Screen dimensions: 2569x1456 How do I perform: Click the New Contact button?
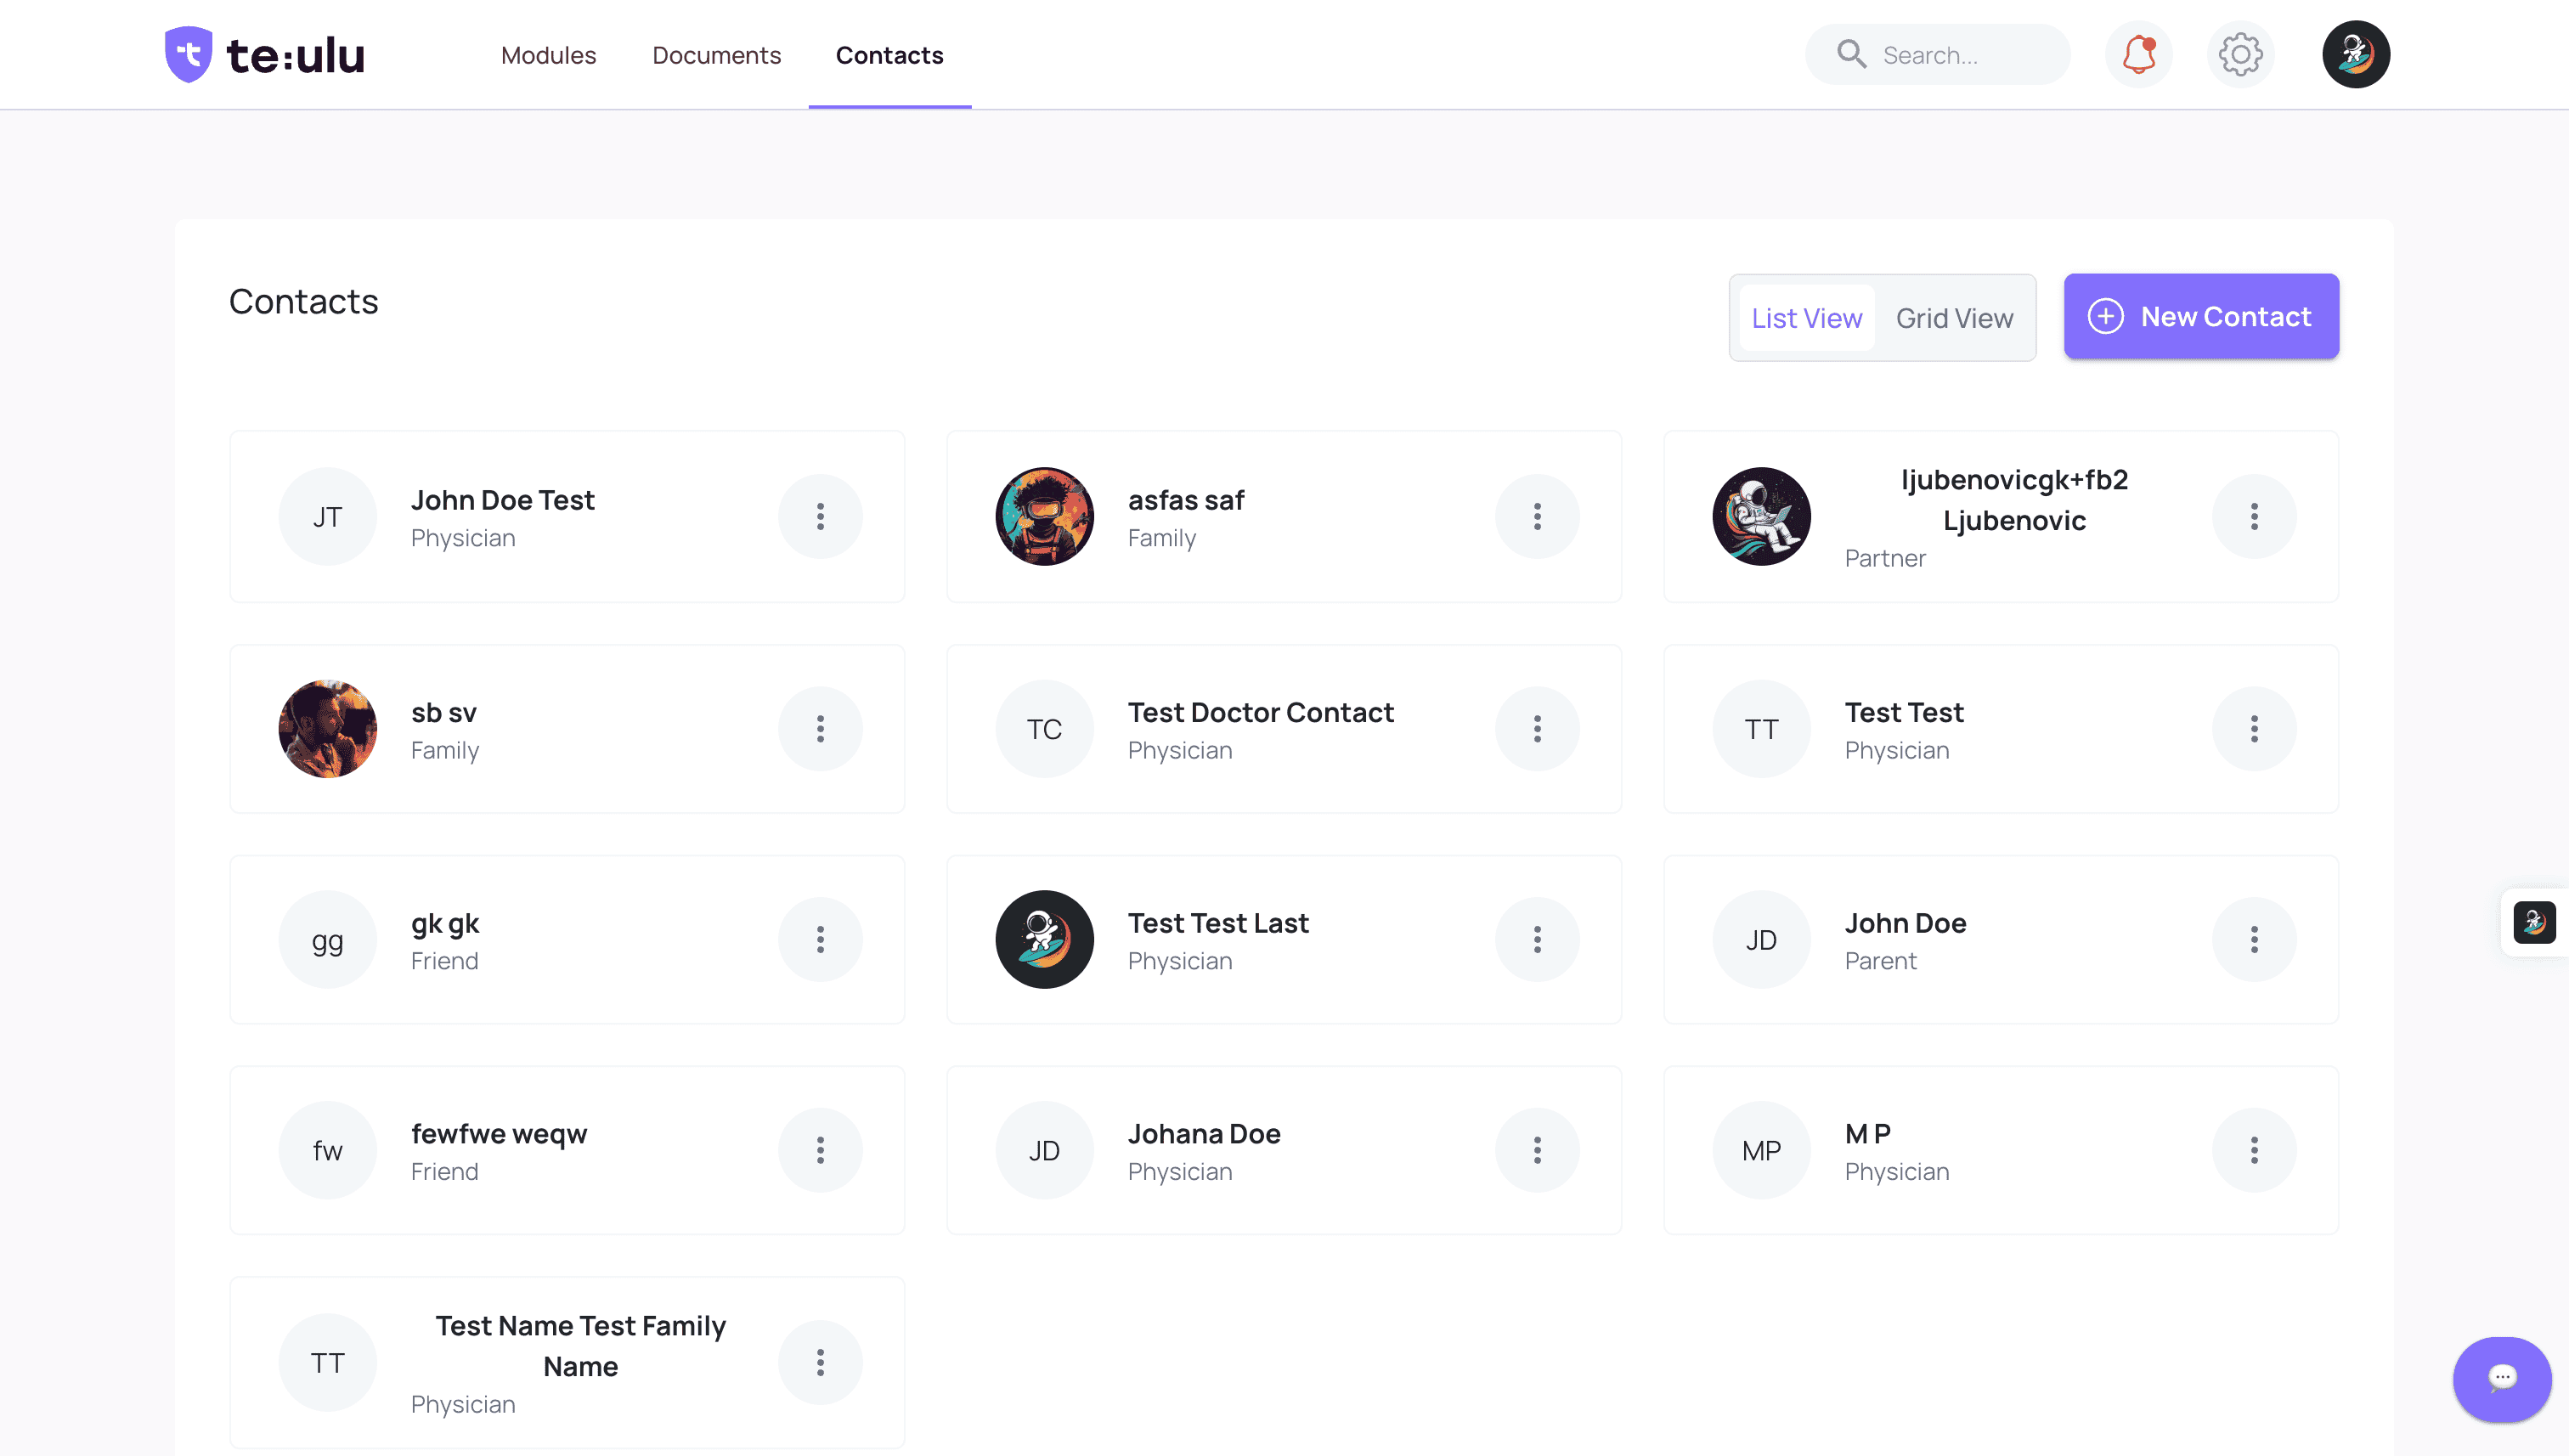pyautogui.click(x=2200, y=316)
